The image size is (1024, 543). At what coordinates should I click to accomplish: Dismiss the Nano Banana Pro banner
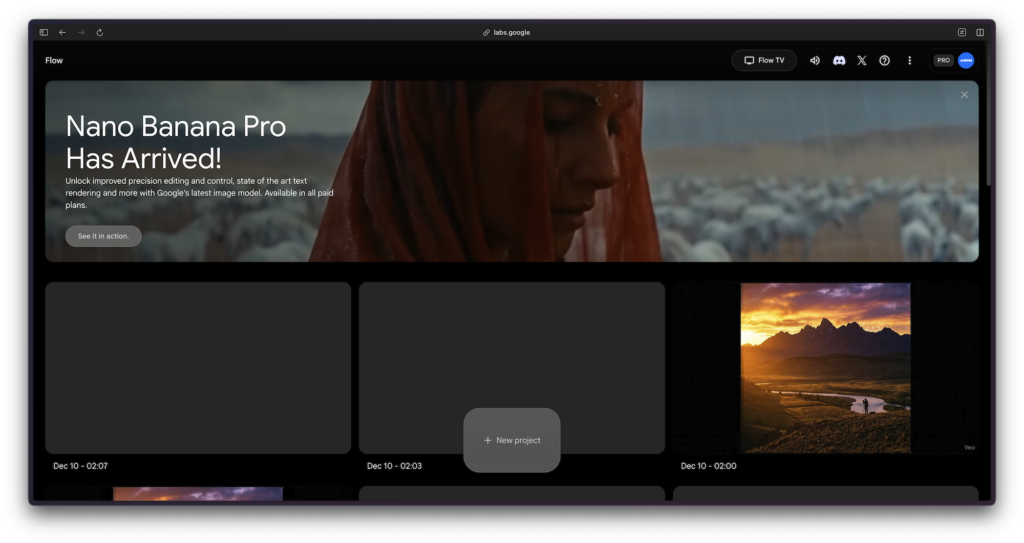pyautogui.click(x=964, y=95)
